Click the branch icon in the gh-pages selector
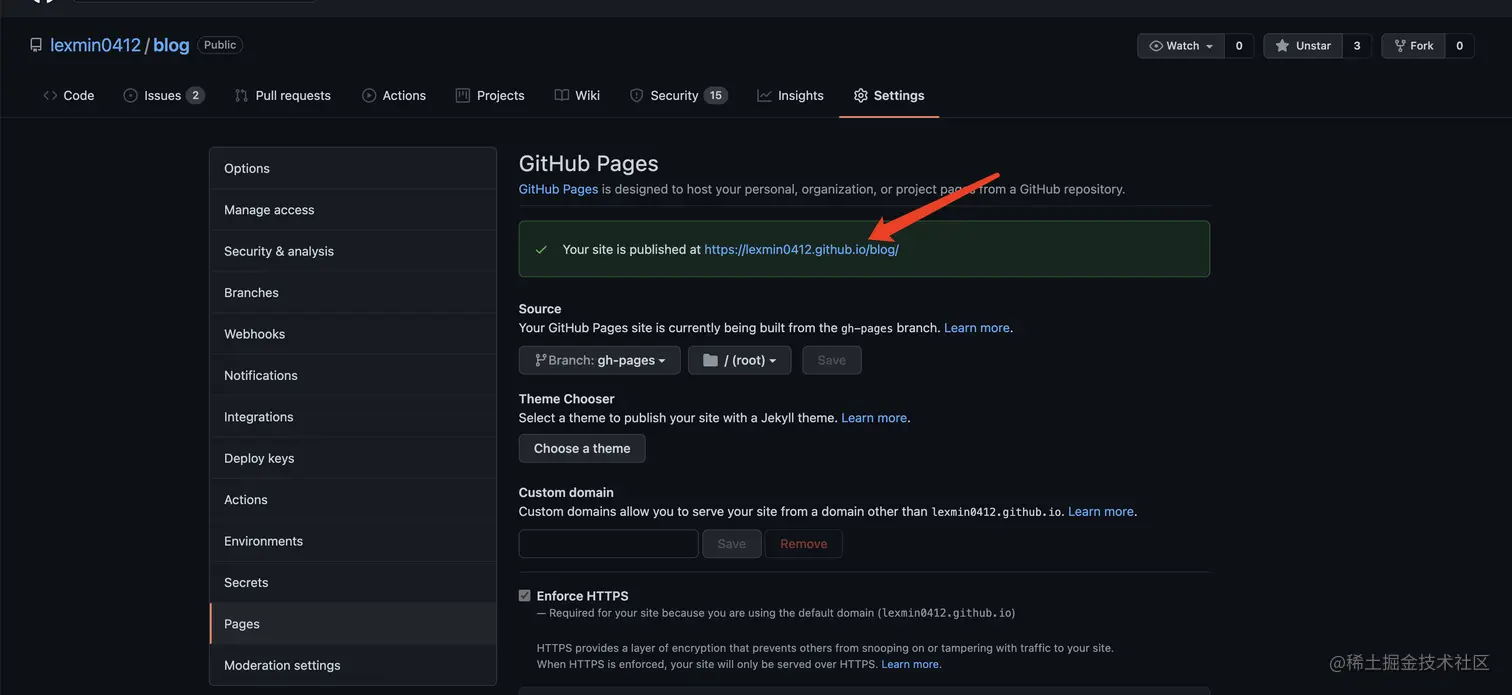Screen dimensions: 1512x695 pos(540,360)
